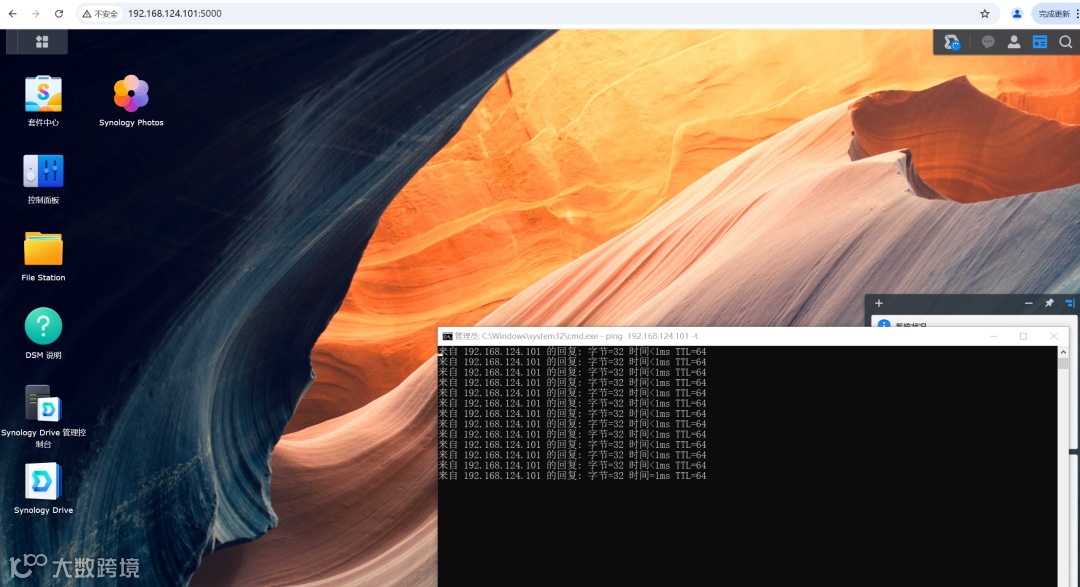Click the cmd.exe window title bar icon
The width and height of the screenshot is (1080, 587).
[447, 336]
